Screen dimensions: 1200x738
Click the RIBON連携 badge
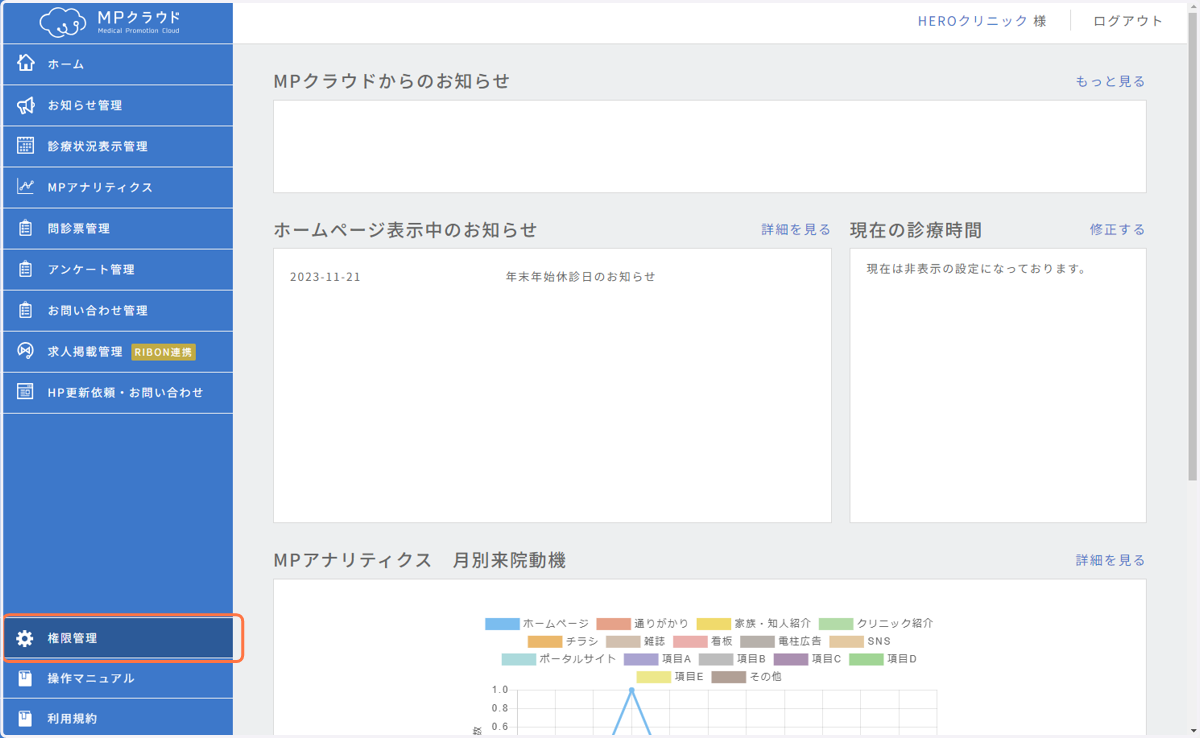[164, 352]
